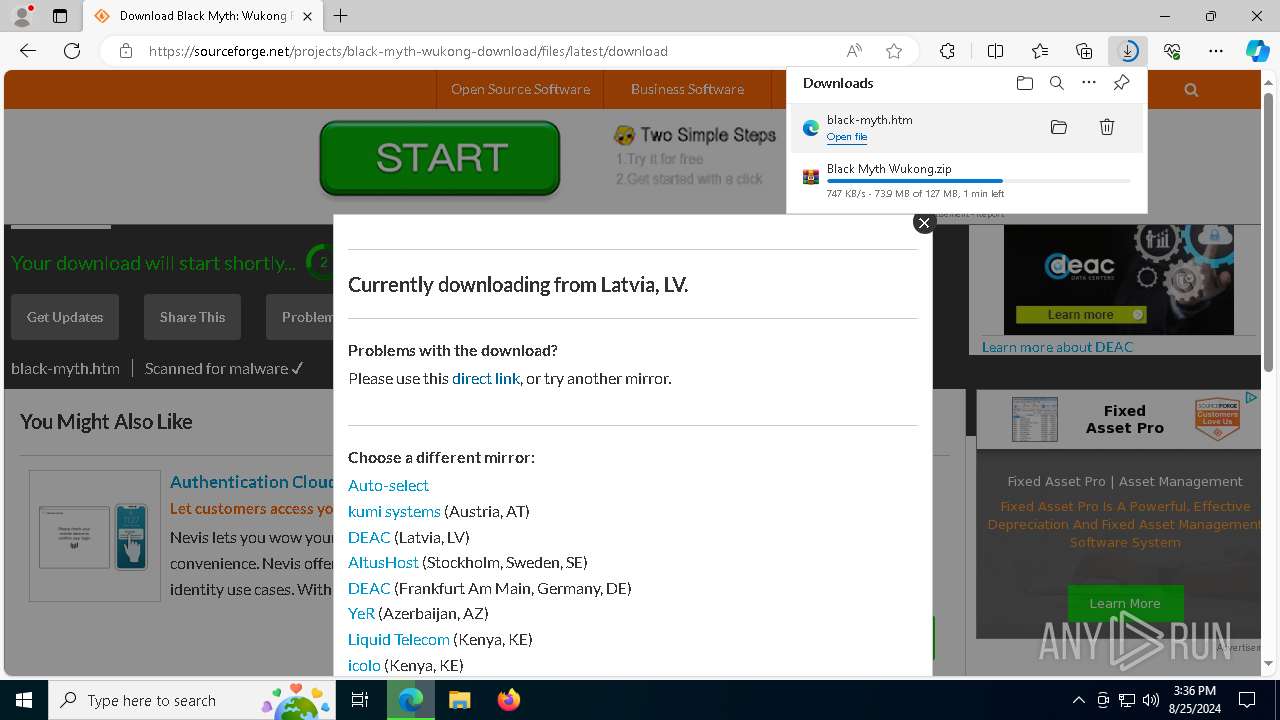Choose icolo Kenya mirror
Viewport: 1280px width, 720px height.
364,665
